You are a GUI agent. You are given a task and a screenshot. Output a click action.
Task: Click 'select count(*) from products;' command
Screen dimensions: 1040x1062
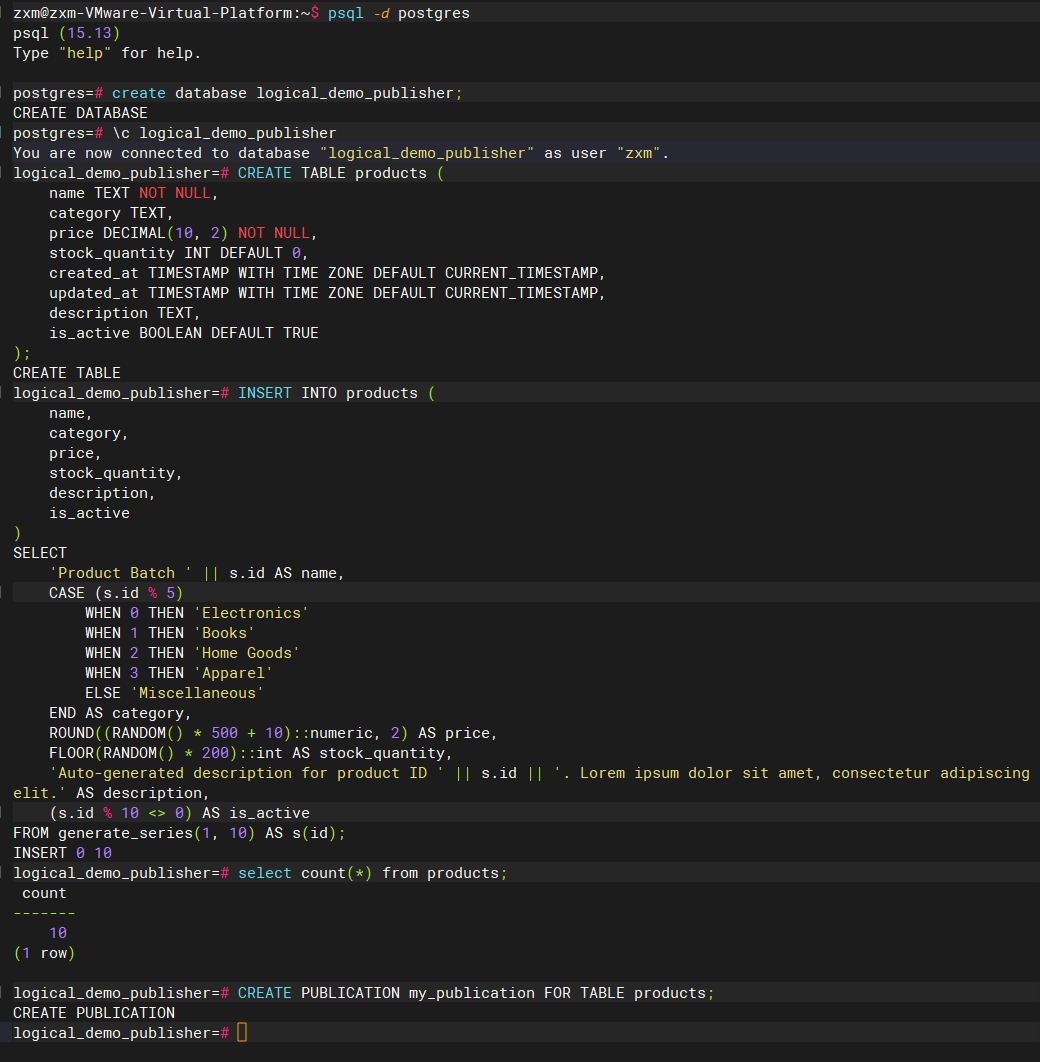372,873
